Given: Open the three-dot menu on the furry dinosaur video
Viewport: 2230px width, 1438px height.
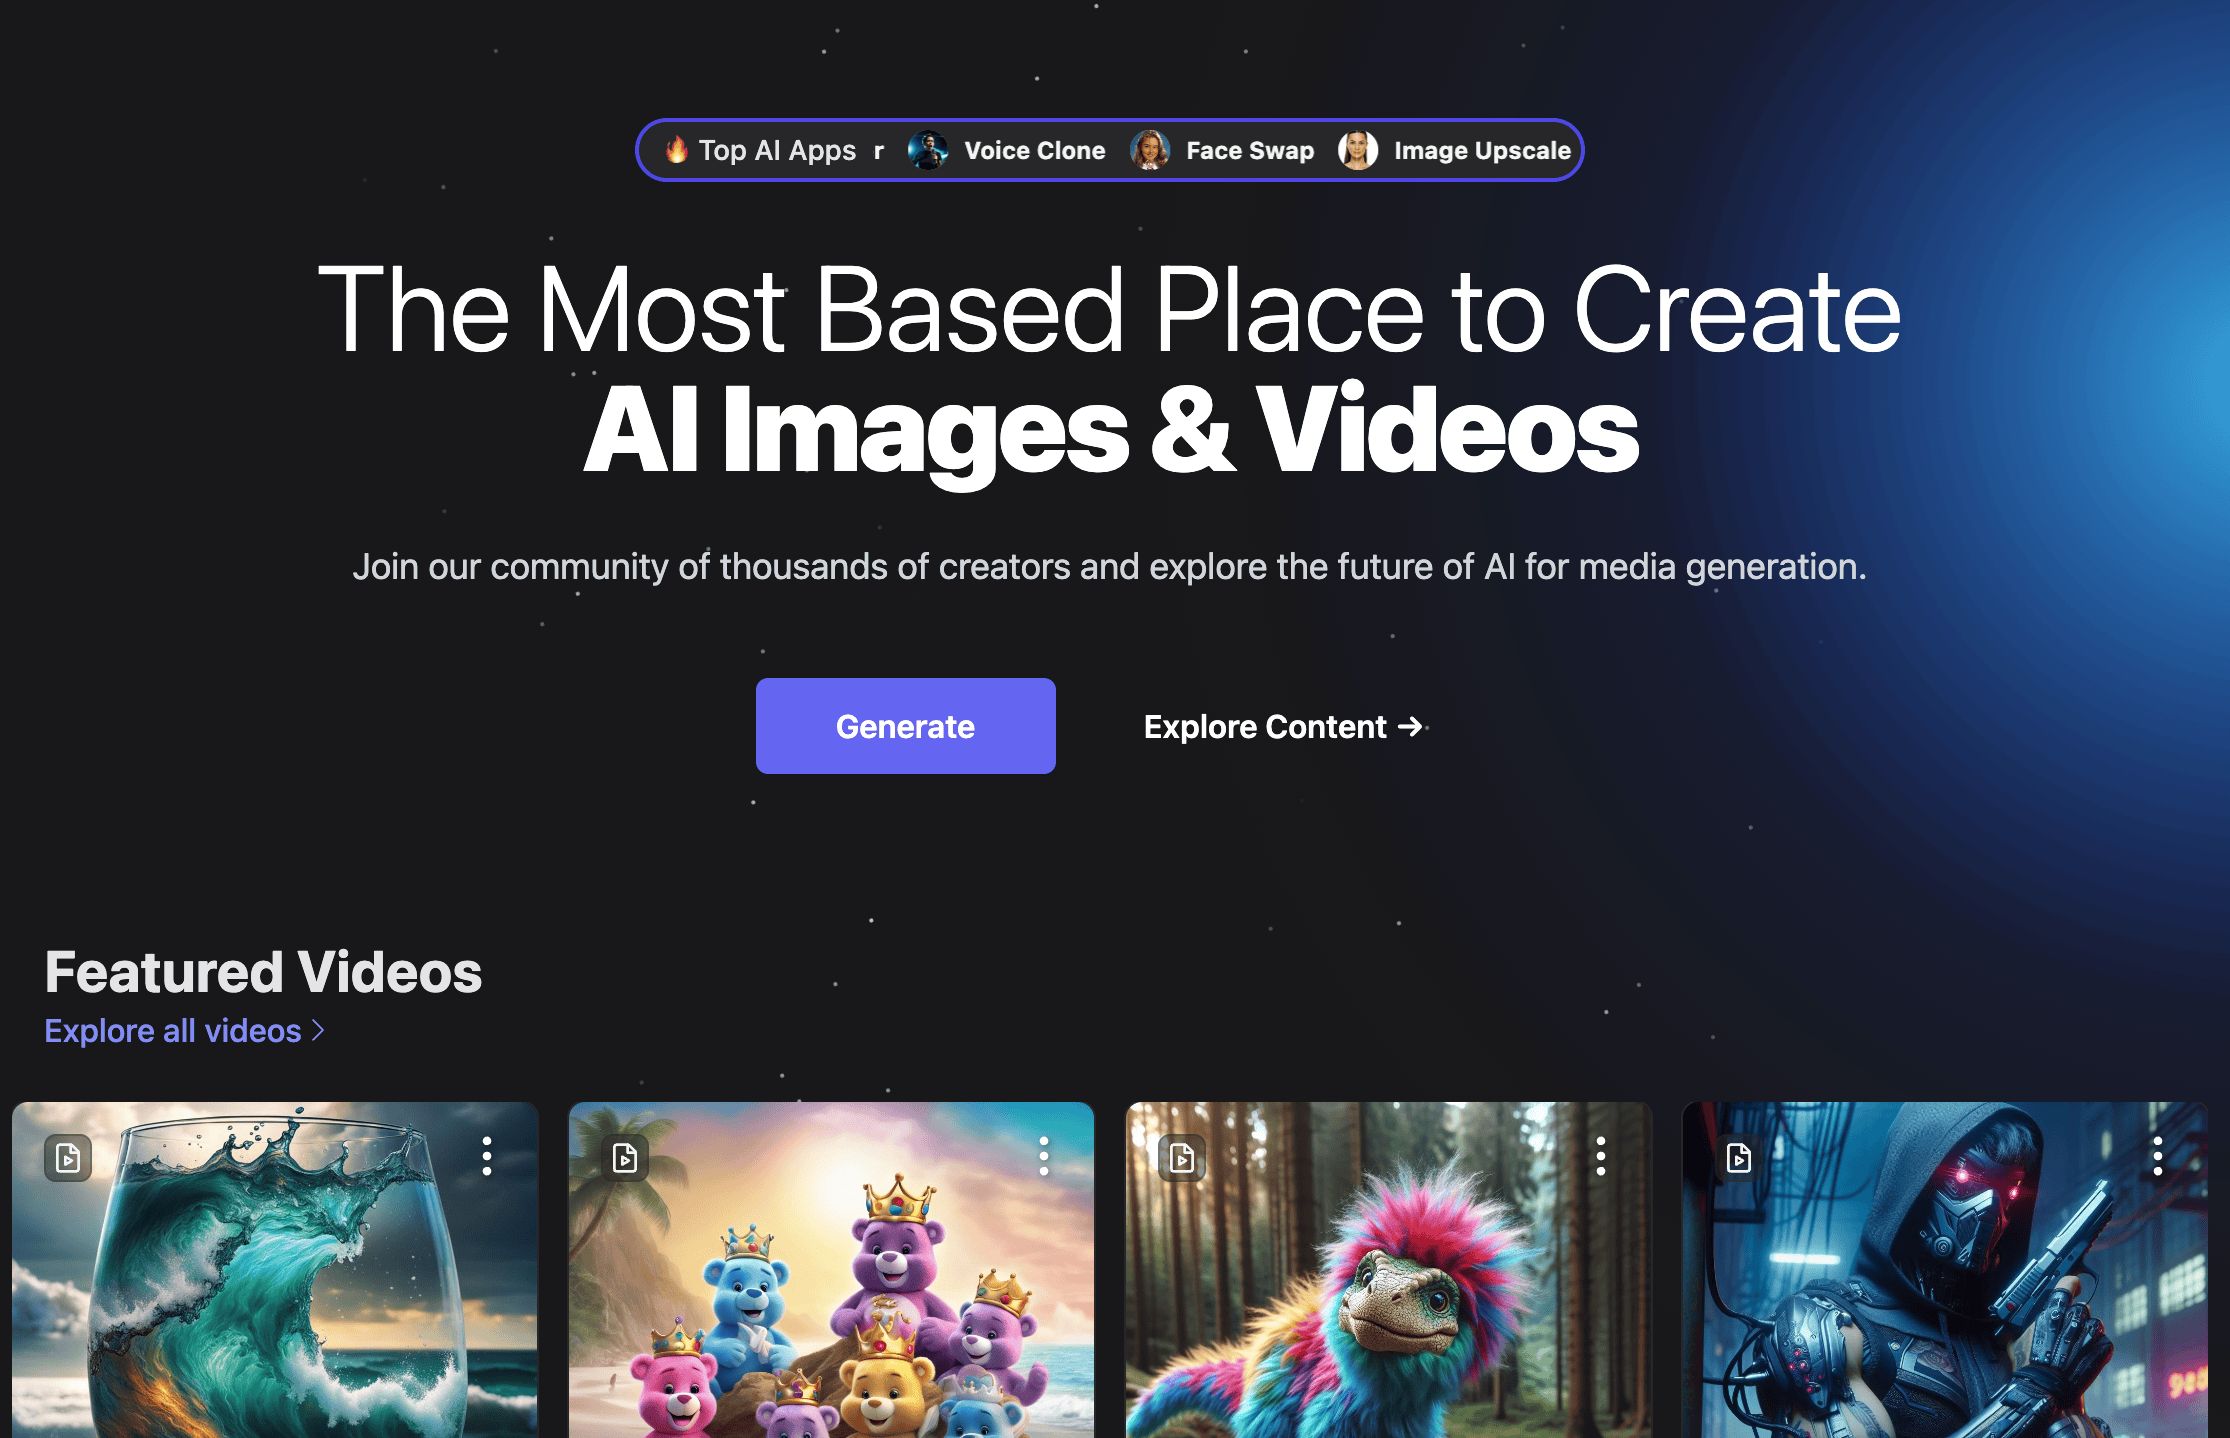Looking at the screenshot, I should tap(1601, 1156).
